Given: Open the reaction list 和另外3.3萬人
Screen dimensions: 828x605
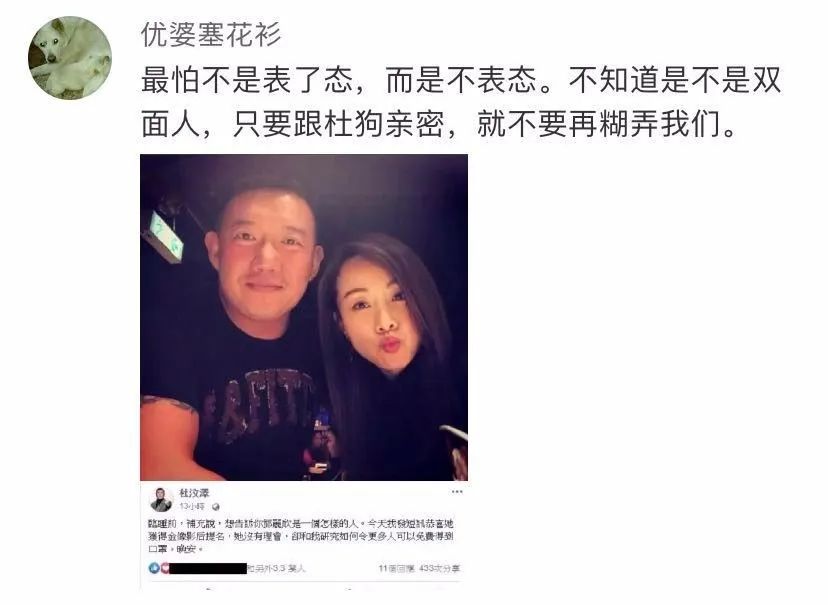Looking at the screenshot, I should click(x=276, y=569).
